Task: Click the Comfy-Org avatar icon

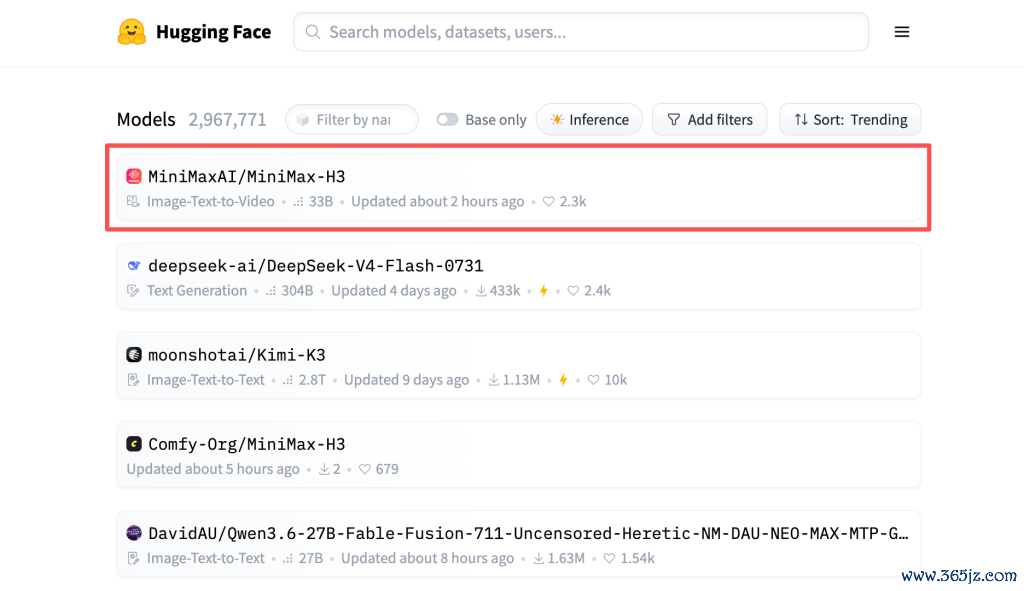Action: [x=134, y=444]
